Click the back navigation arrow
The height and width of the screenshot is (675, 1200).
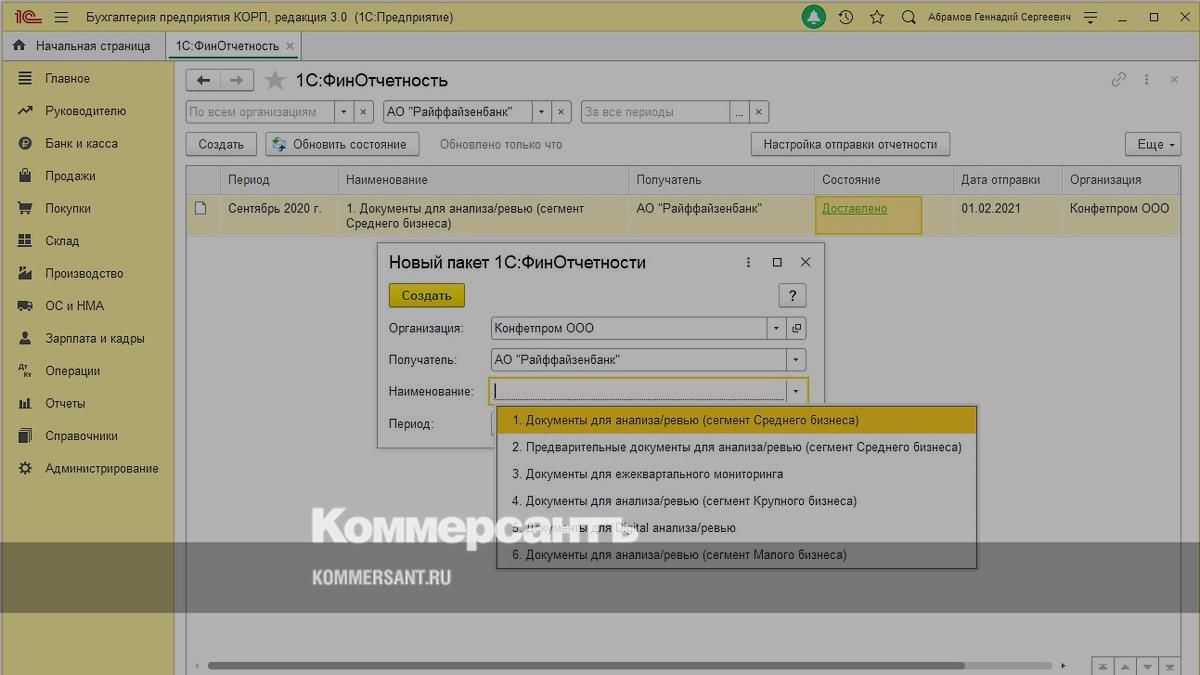pos(204,81)
